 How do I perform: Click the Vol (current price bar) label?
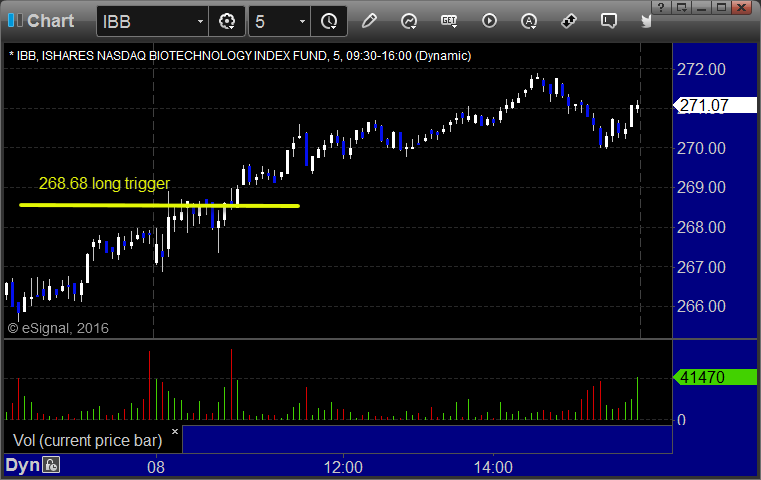tap(87, 440)
